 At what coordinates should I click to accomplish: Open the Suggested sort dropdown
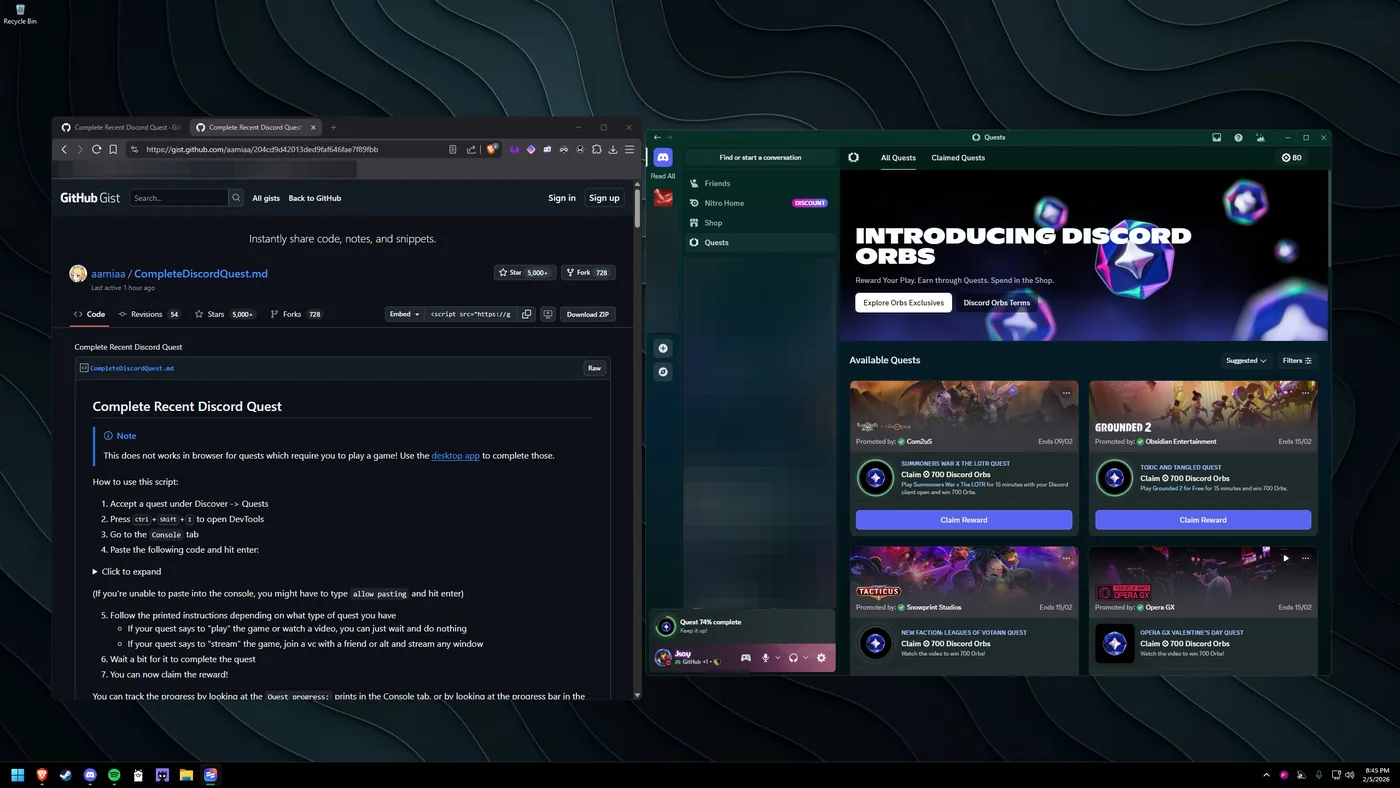point(1246,360)
